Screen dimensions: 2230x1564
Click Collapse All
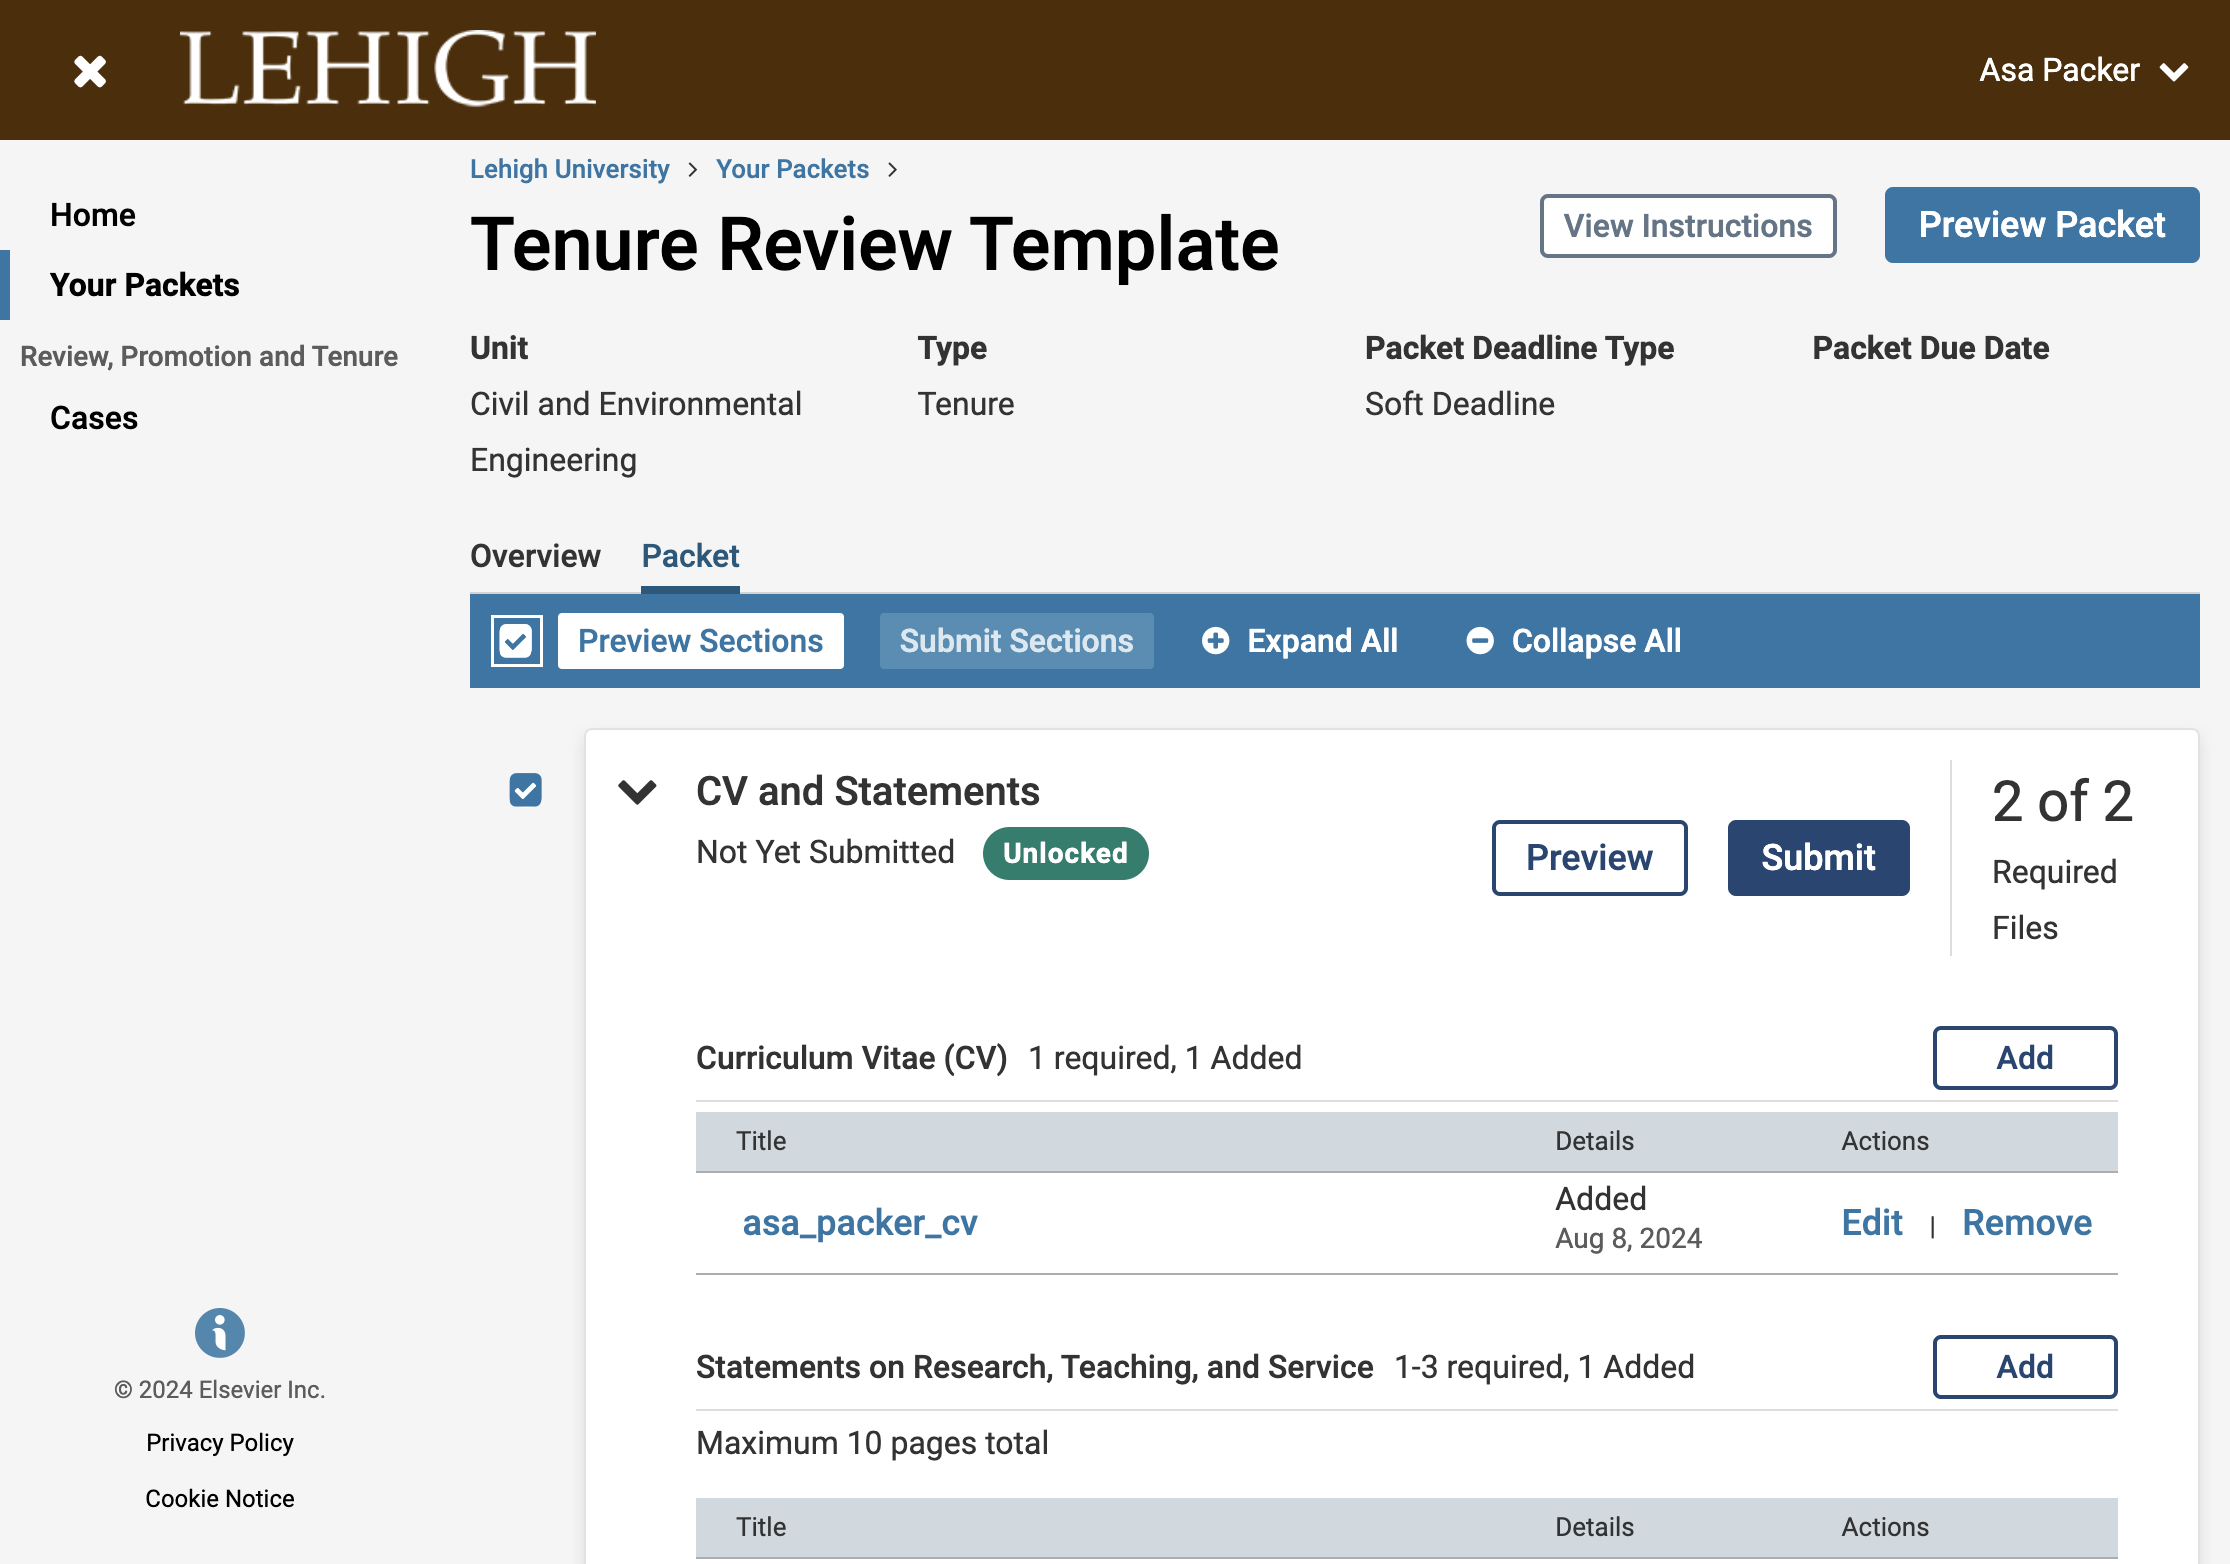(x=1574, y=641)
